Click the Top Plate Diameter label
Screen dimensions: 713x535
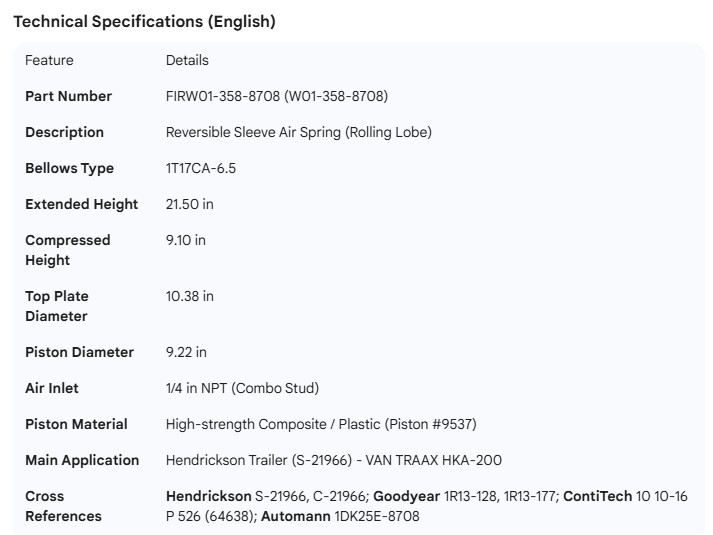point(57,306)
